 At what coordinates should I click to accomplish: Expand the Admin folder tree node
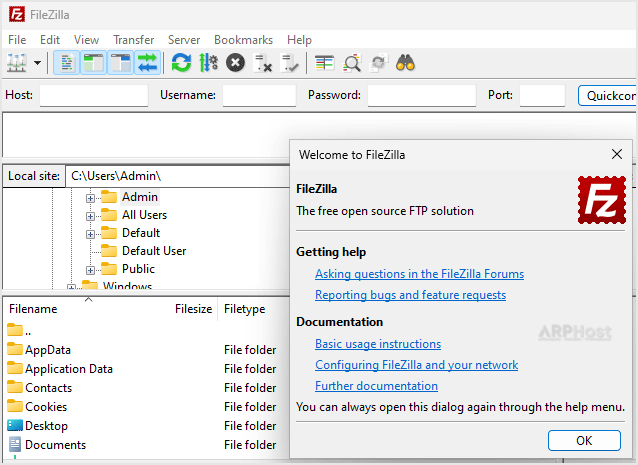[x=90, y=197]
